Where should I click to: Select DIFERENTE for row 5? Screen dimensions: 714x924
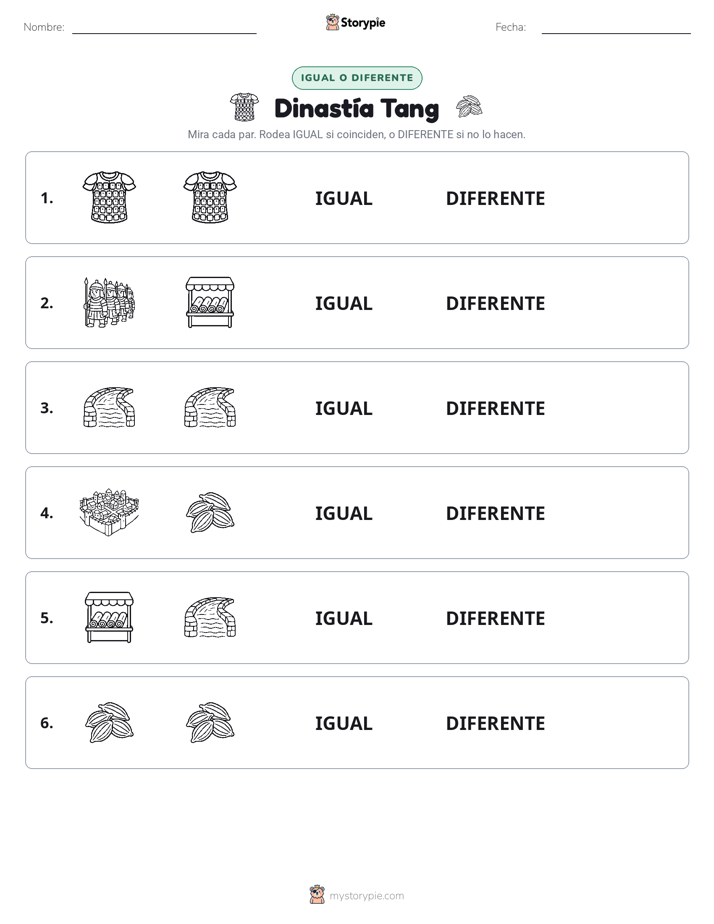(495, 618)
